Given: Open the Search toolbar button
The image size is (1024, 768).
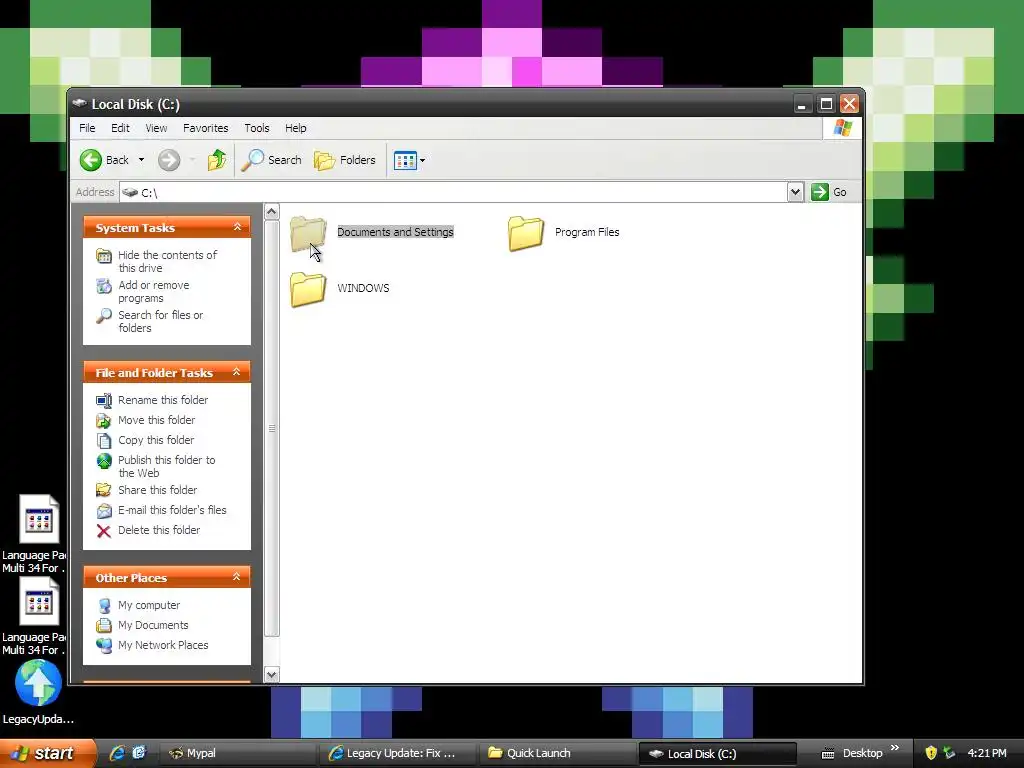Looking at the screenshot, I should 271,160.
